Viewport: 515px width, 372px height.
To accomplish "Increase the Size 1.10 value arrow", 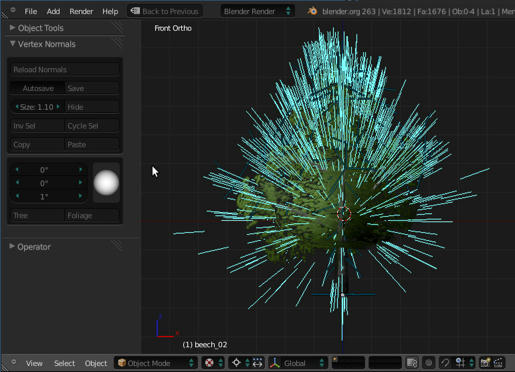I will pyautogui.click(x=58, y=107).
